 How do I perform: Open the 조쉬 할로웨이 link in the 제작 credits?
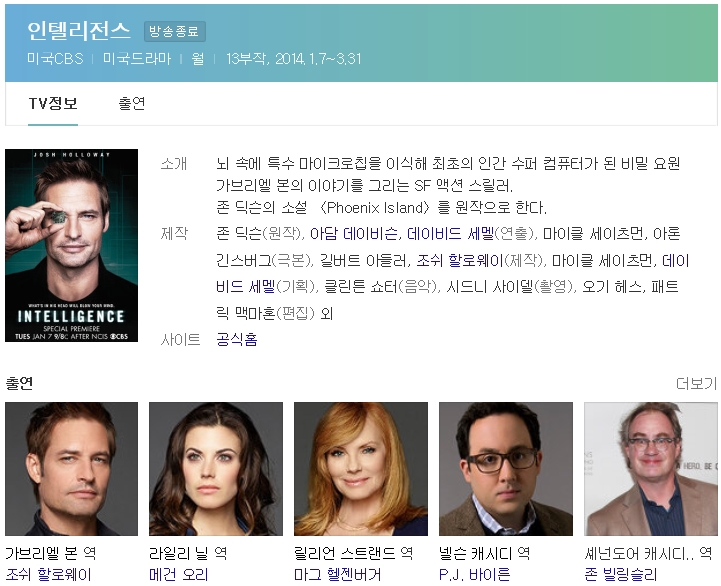(x=460, y=260)
